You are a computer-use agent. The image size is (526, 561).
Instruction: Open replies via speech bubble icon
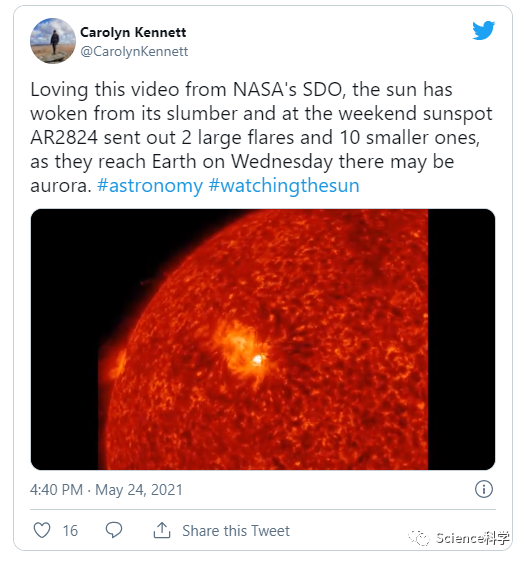[x=114, y=530]
